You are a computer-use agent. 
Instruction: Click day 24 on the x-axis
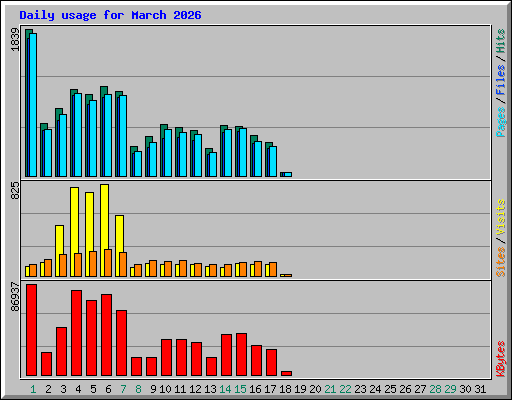pos(375,389)
